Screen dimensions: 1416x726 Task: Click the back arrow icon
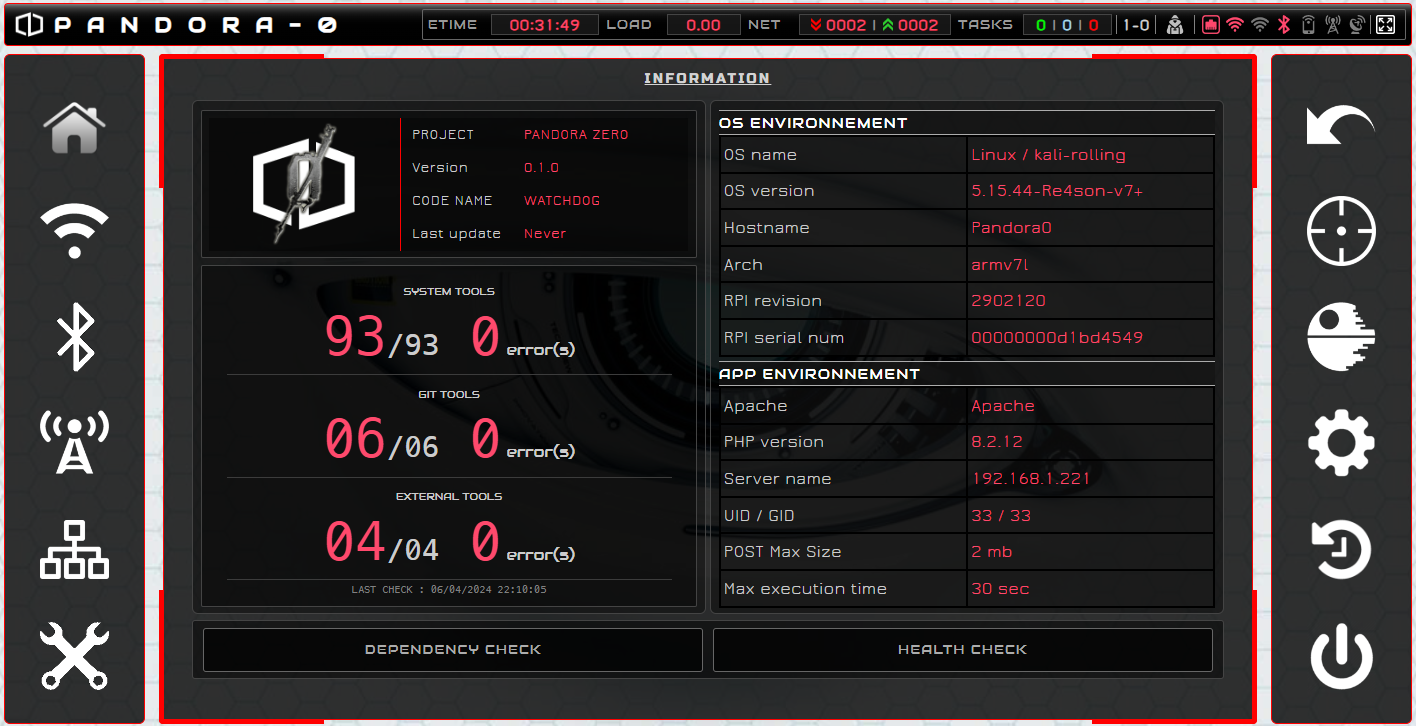pyautogui.click(x=1340, y=126)
